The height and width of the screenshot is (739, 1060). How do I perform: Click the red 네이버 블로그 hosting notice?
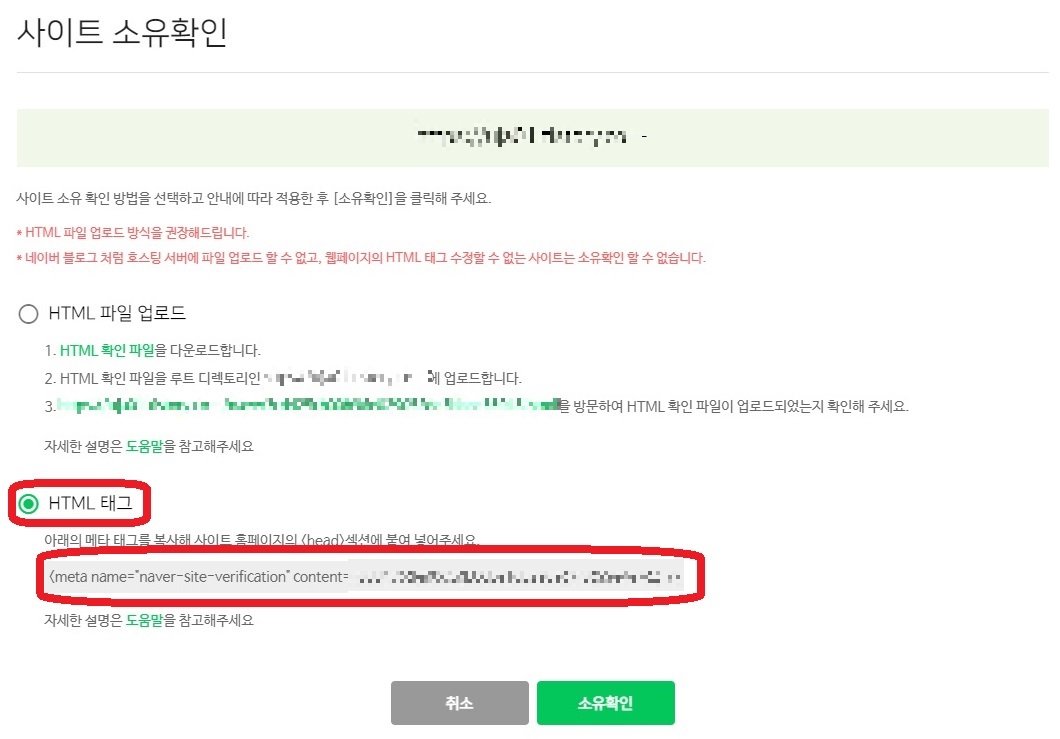tap(361, 258)
